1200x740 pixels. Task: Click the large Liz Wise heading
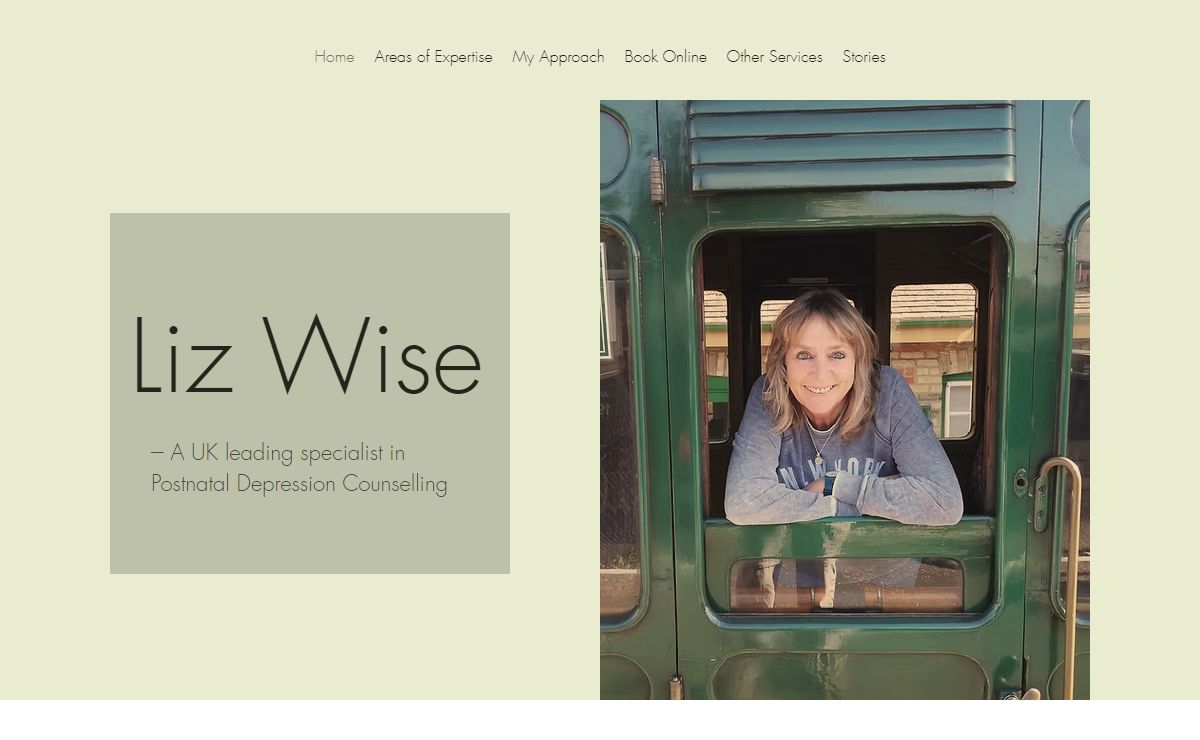point(307,357)
